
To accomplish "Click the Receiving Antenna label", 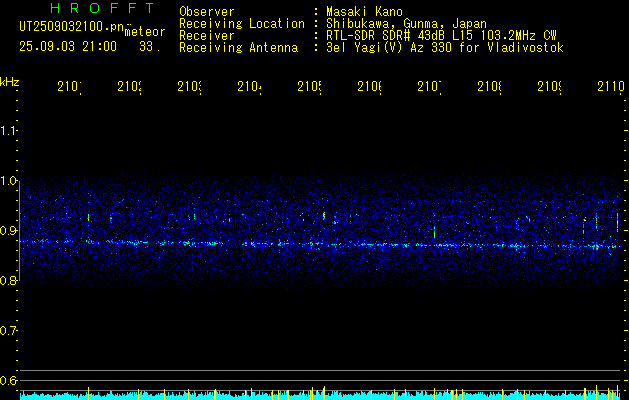I will pyautogui.click(x=238, y=48).
